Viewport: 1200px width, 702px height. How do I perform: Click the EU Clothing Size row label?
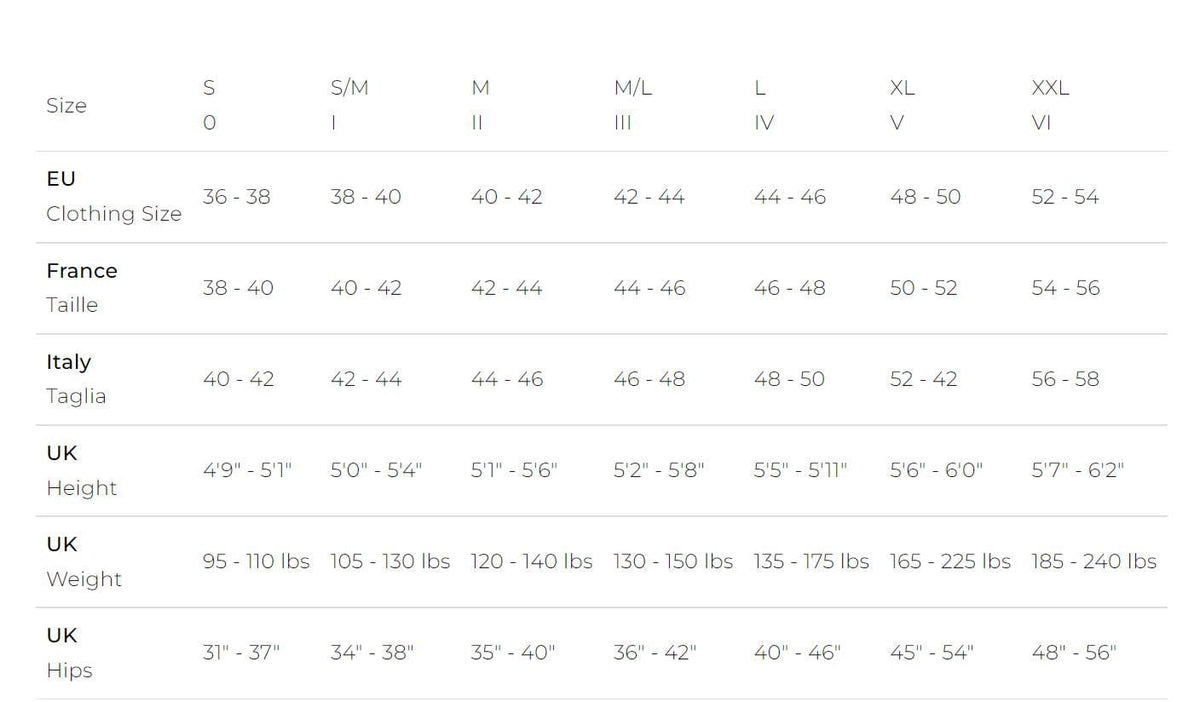pyautogui.click(x=114, y=196)
